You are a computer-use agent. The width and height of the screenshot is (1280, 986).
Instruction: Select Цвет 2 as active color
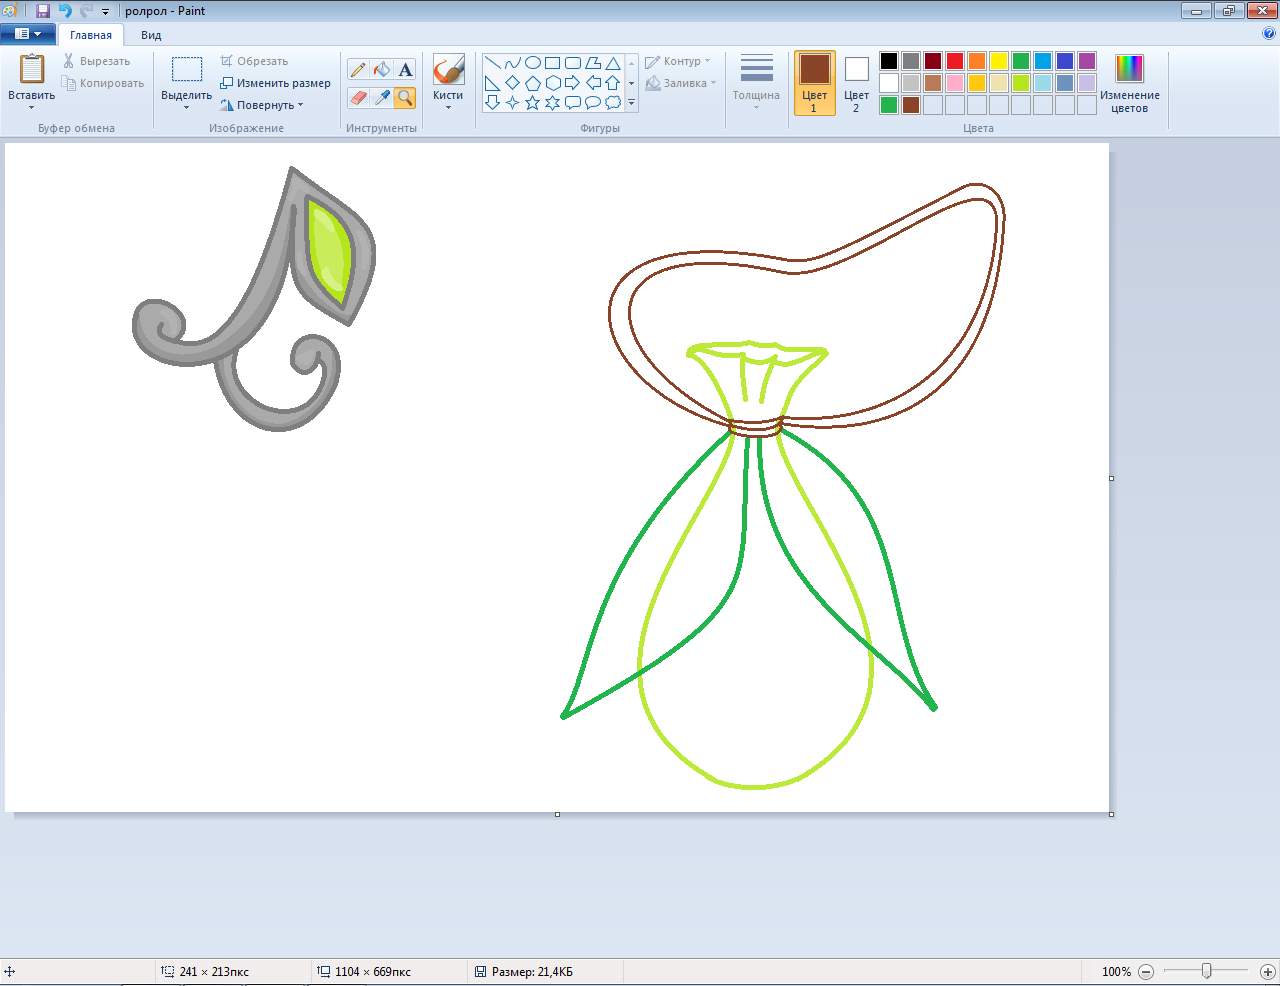(x=856, y=83)
